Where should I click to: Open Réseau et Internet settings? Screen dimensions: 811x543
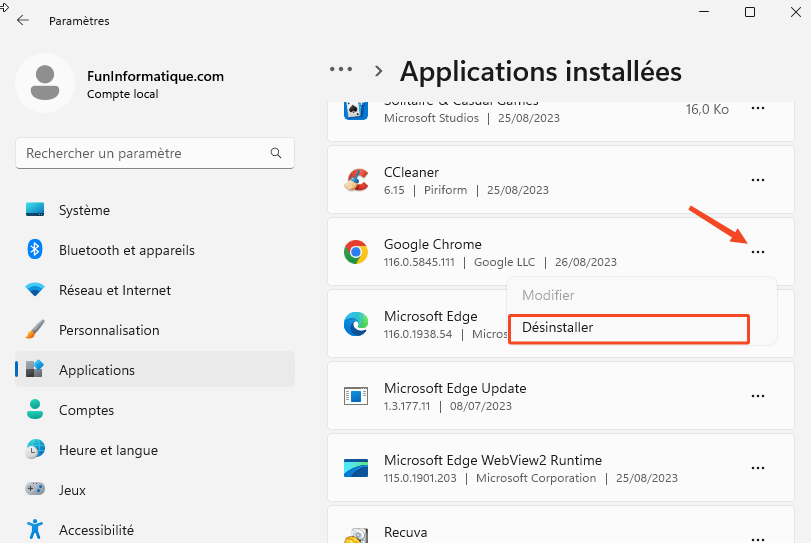(x=114, y=290)
